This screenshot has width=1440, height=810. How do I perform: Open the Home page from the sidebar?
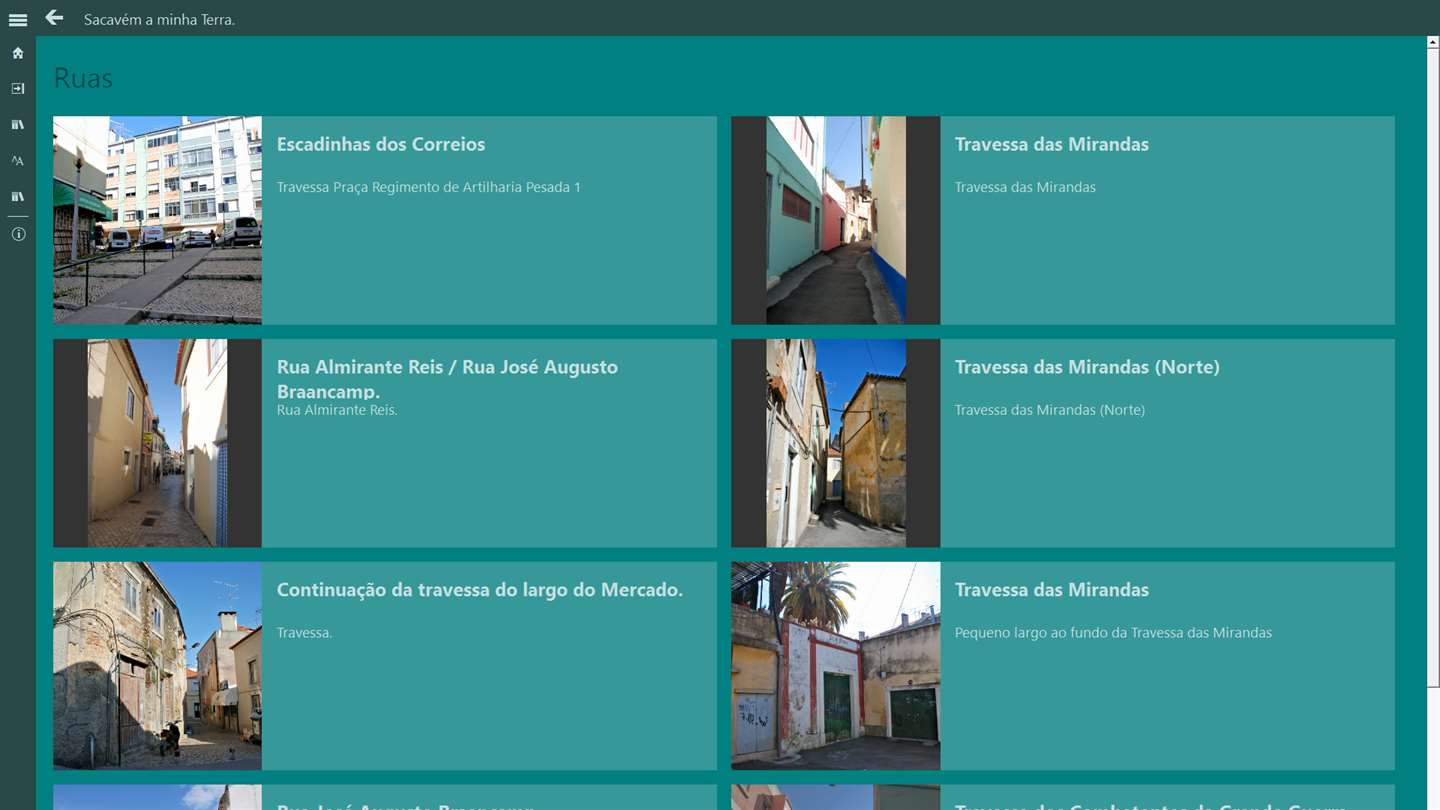(18, 53)
